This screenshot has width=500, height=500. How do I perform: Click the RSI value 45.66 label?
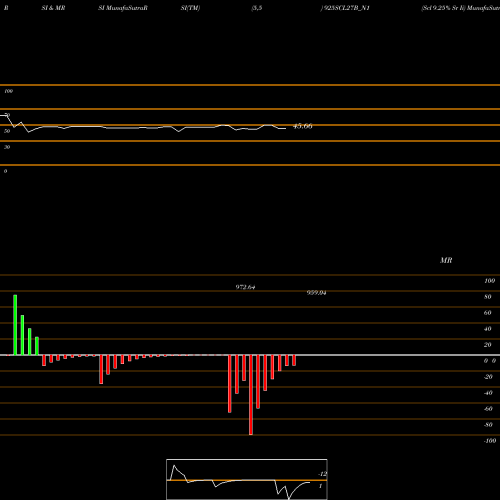click(303, 126)
